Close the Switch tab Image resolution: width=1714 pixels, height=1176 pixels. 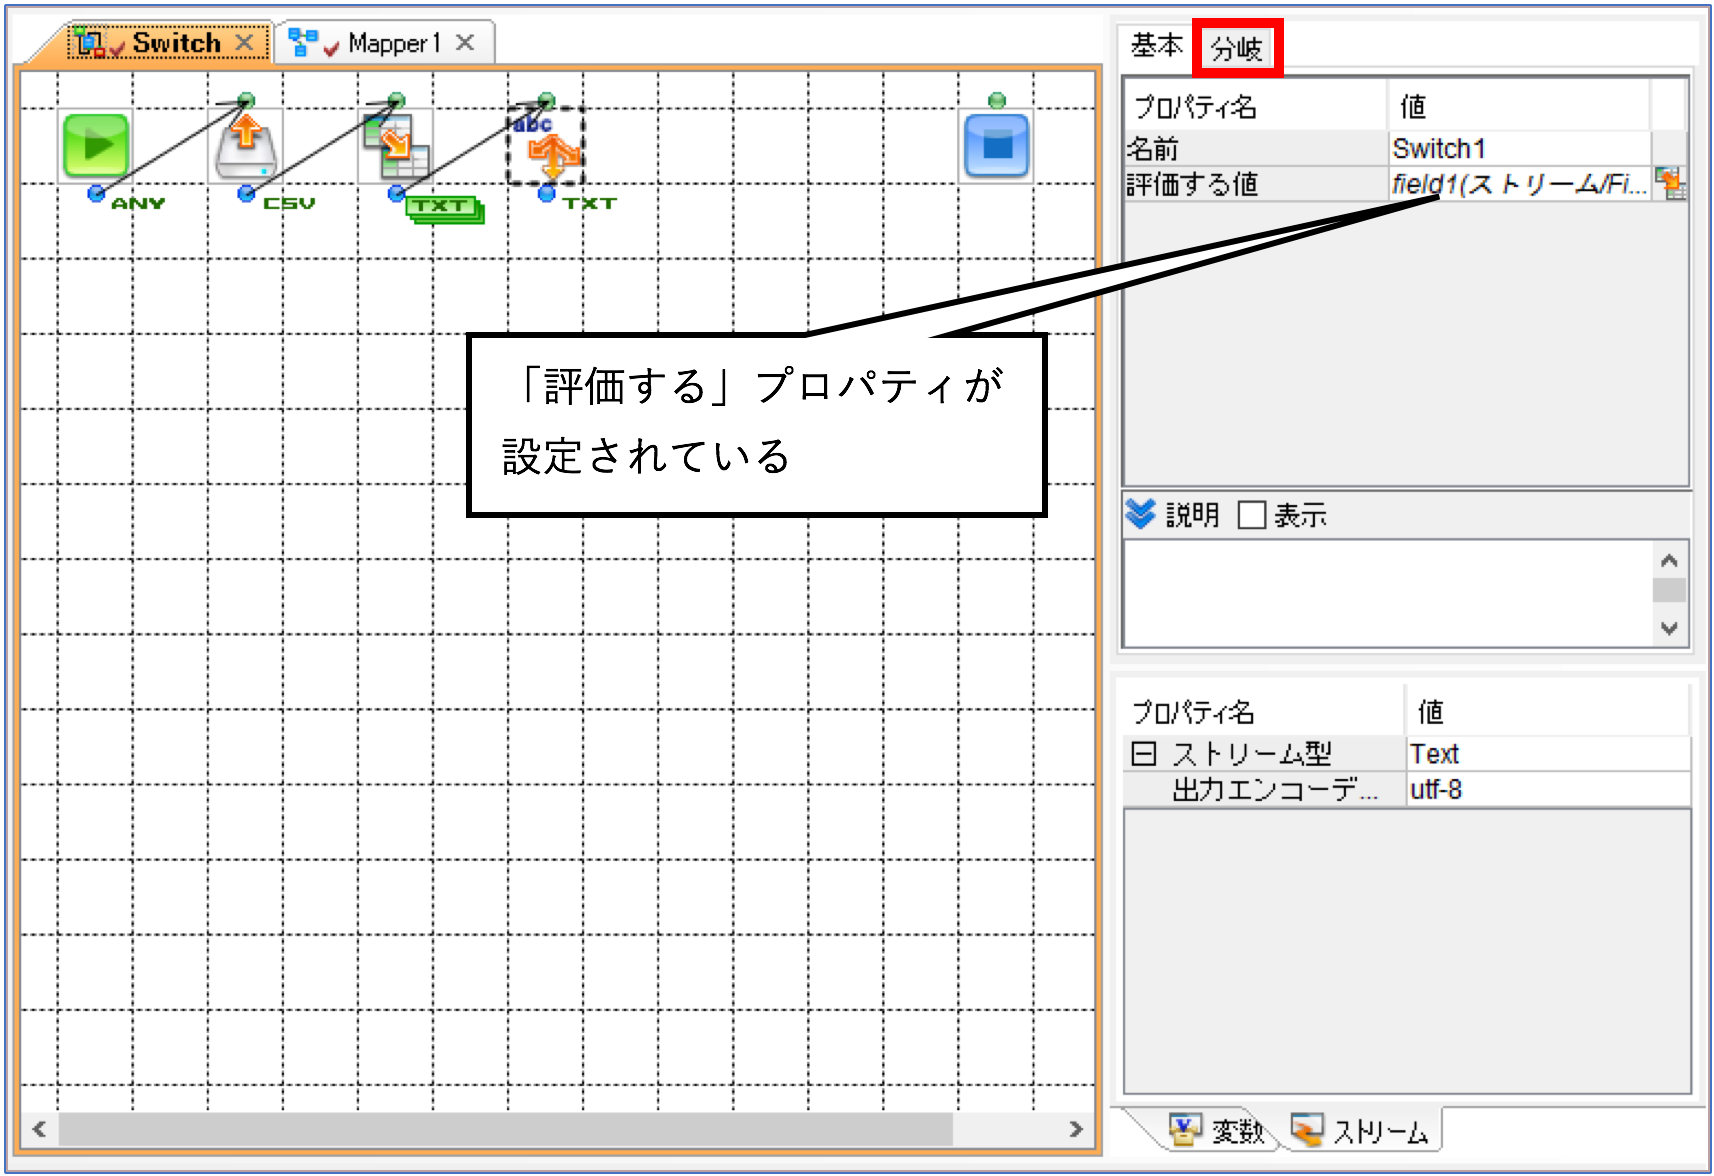[x=244, y=42]
